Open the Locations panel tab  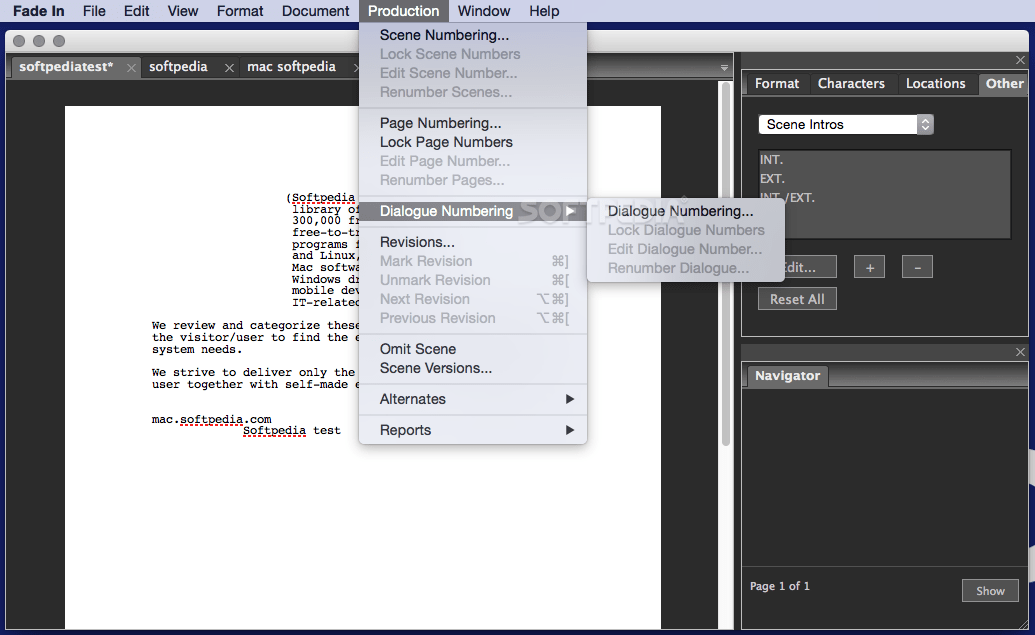(935, 84)
